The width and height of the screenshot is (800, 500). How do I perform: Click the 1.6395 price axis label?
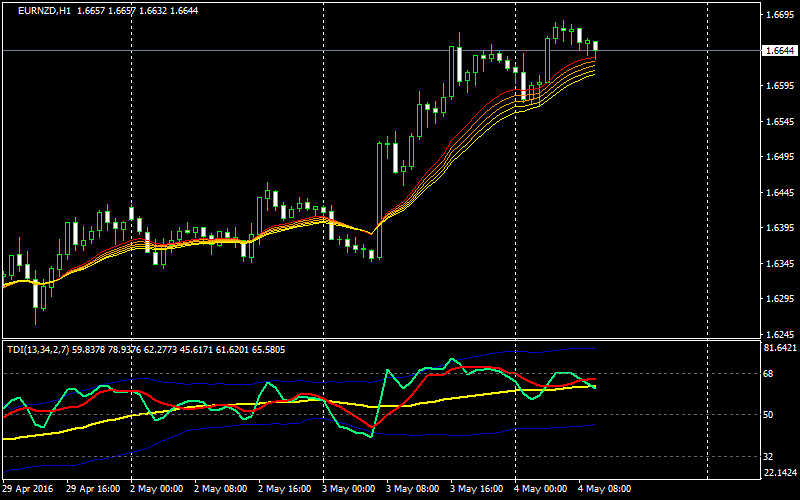tap(781, 228)
